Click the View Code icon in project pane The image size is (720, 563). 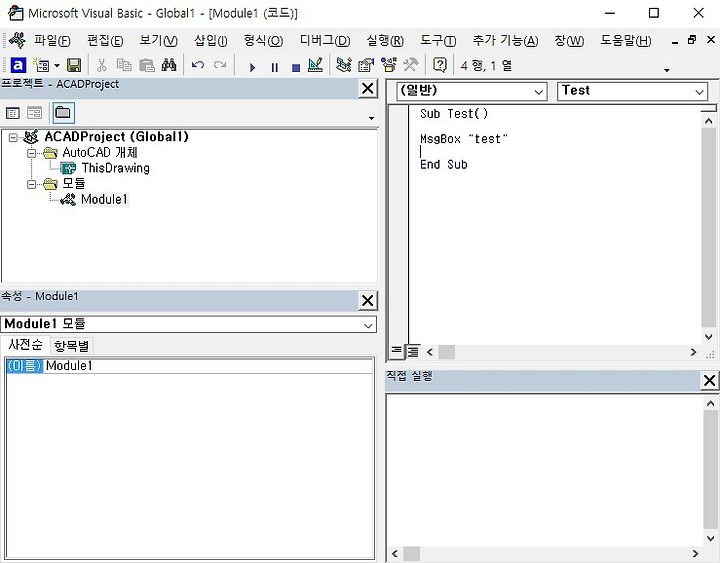13,113
